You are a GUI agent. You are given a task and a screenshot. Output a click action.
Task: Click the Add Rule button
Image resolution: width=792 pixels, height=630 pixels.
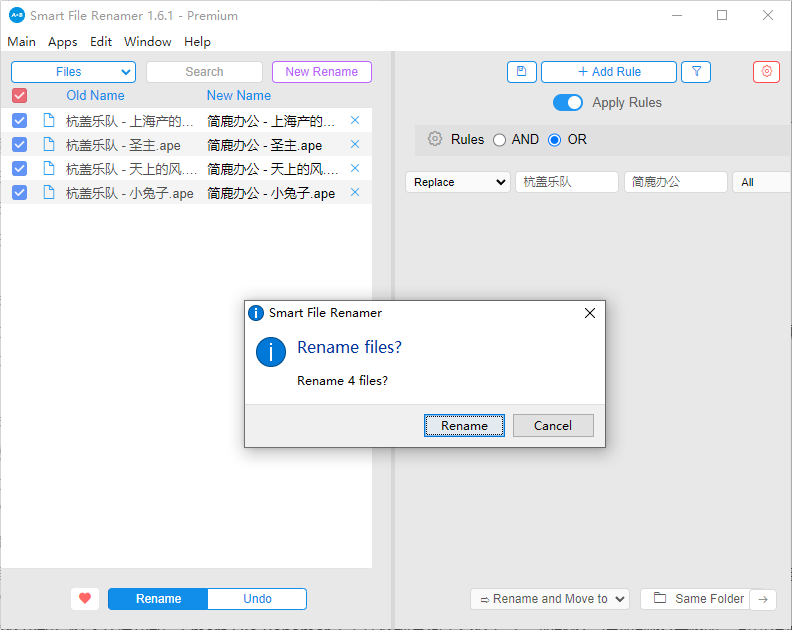click(x=609, y=72)
